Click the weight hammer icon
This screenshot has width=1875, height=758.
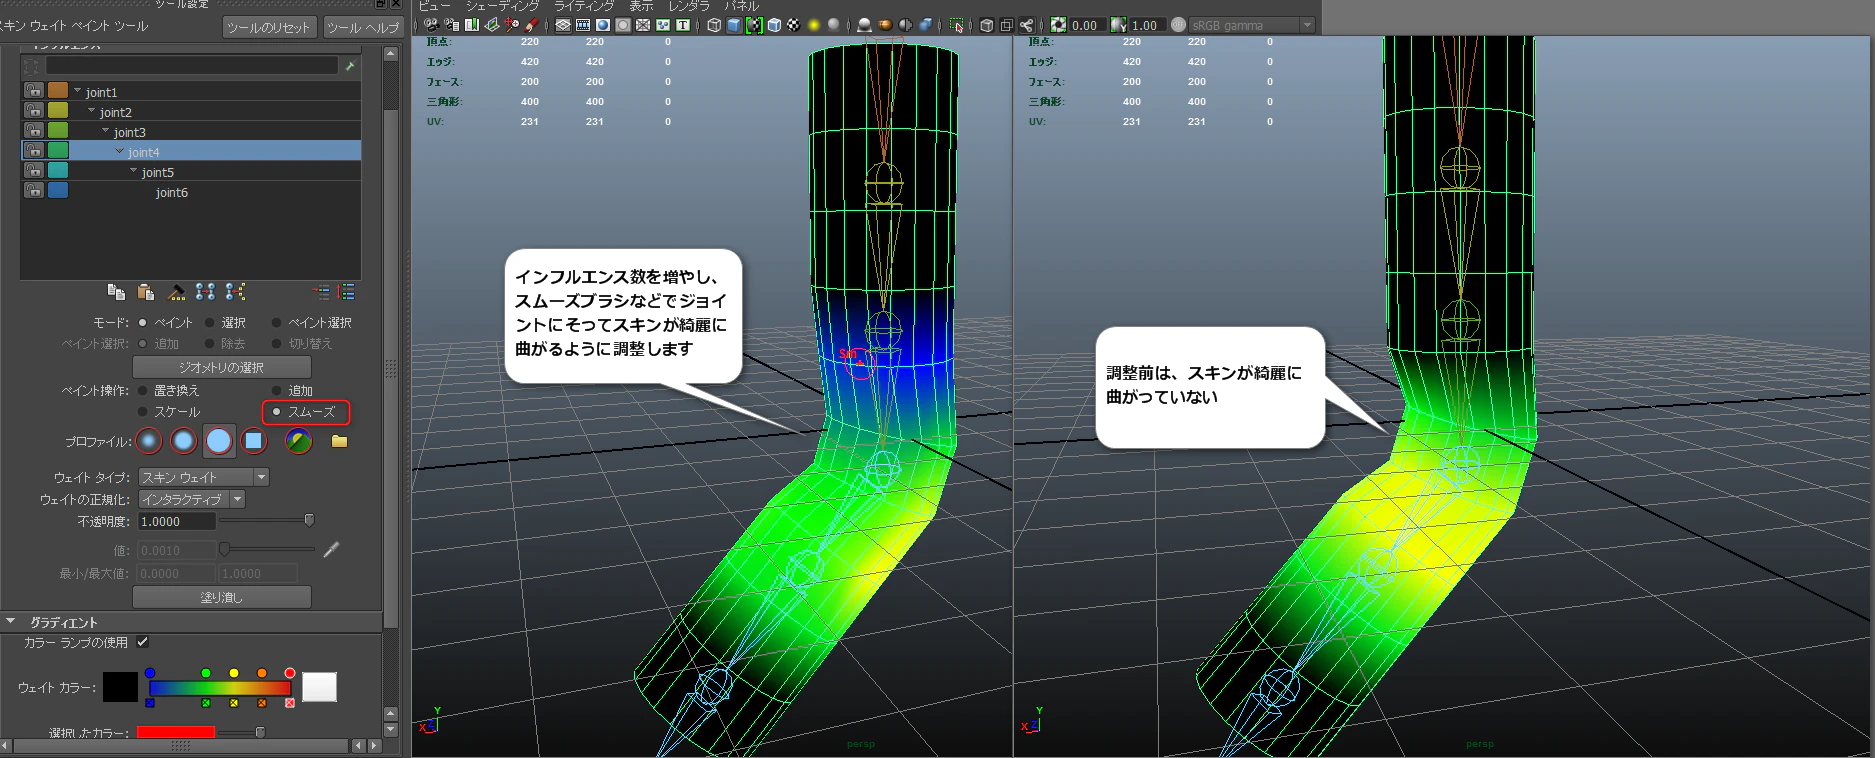click(176, 292)
